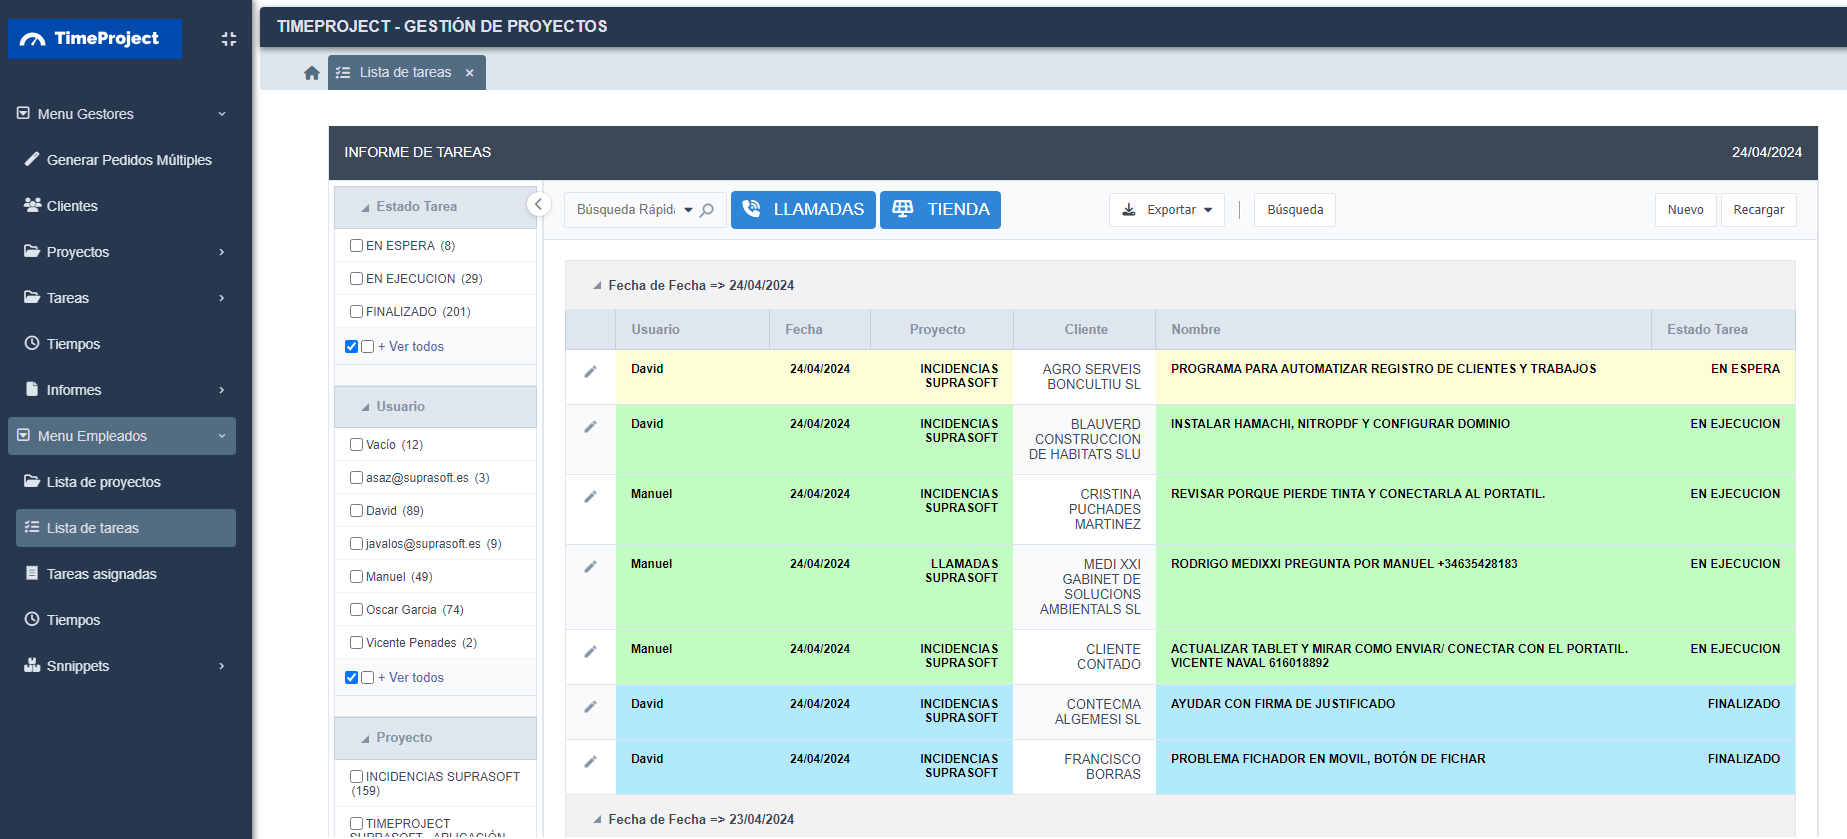1847x839 pixels.
Task: Check the FINALIZADO filter
Action: tap(356, 312)
